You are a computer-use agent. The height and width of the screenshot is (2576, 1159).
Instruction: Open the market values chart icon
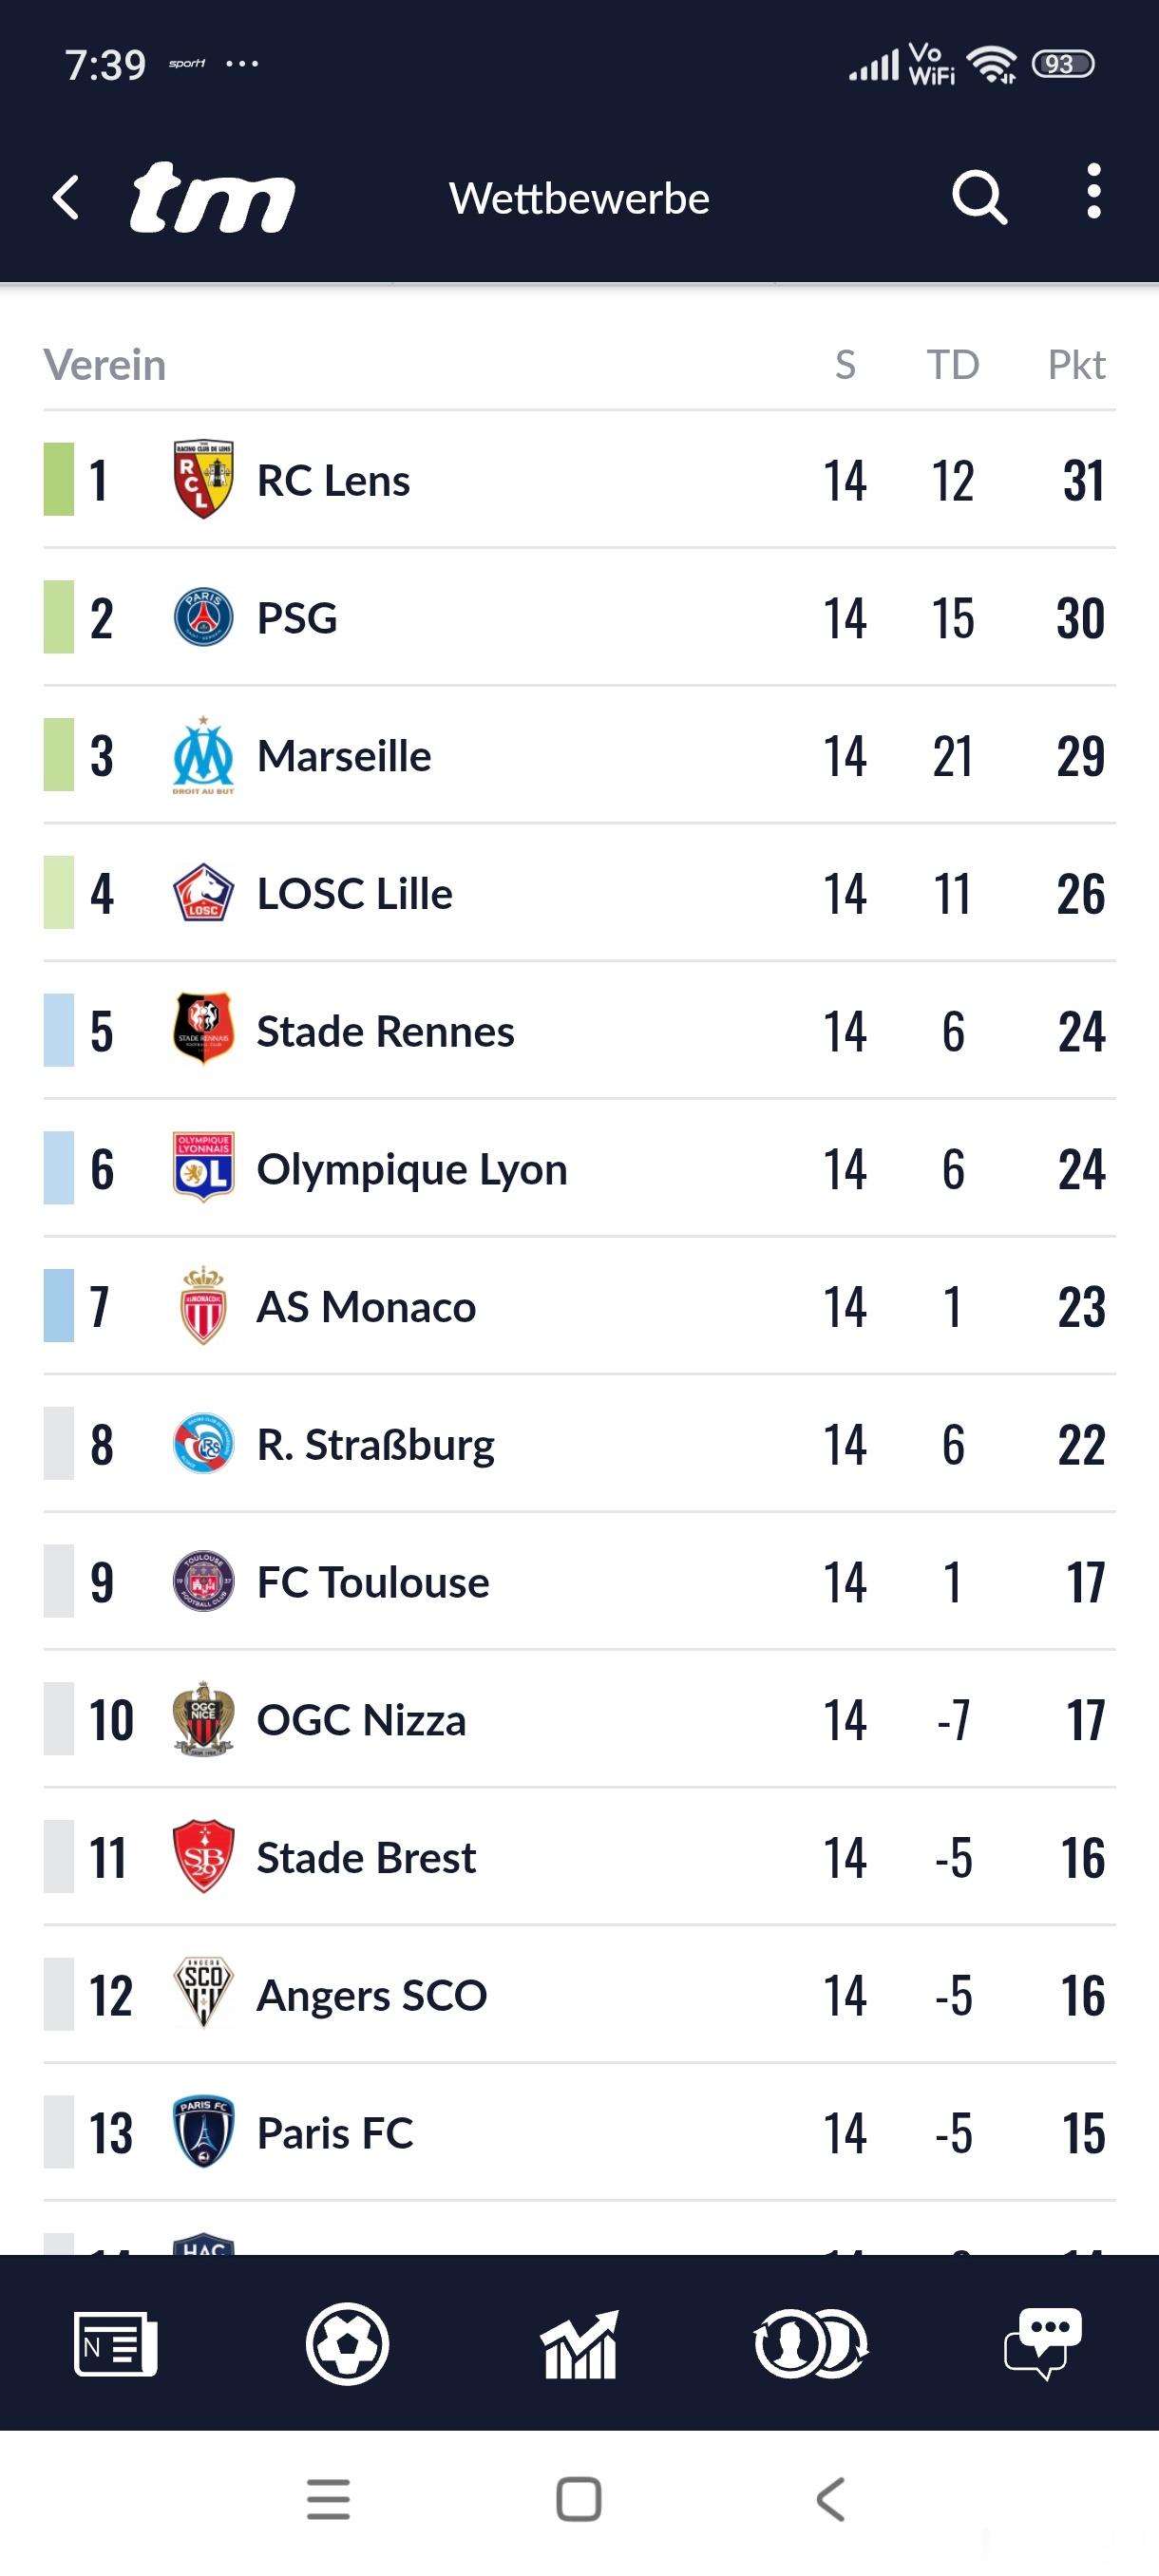pos(579,2343)
